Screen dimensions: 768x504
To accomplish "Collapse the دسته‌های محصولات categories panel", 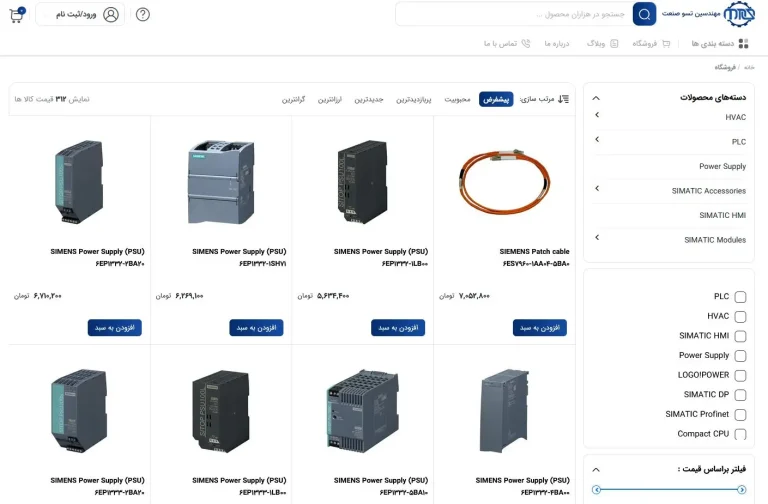I will pos(596,98).
